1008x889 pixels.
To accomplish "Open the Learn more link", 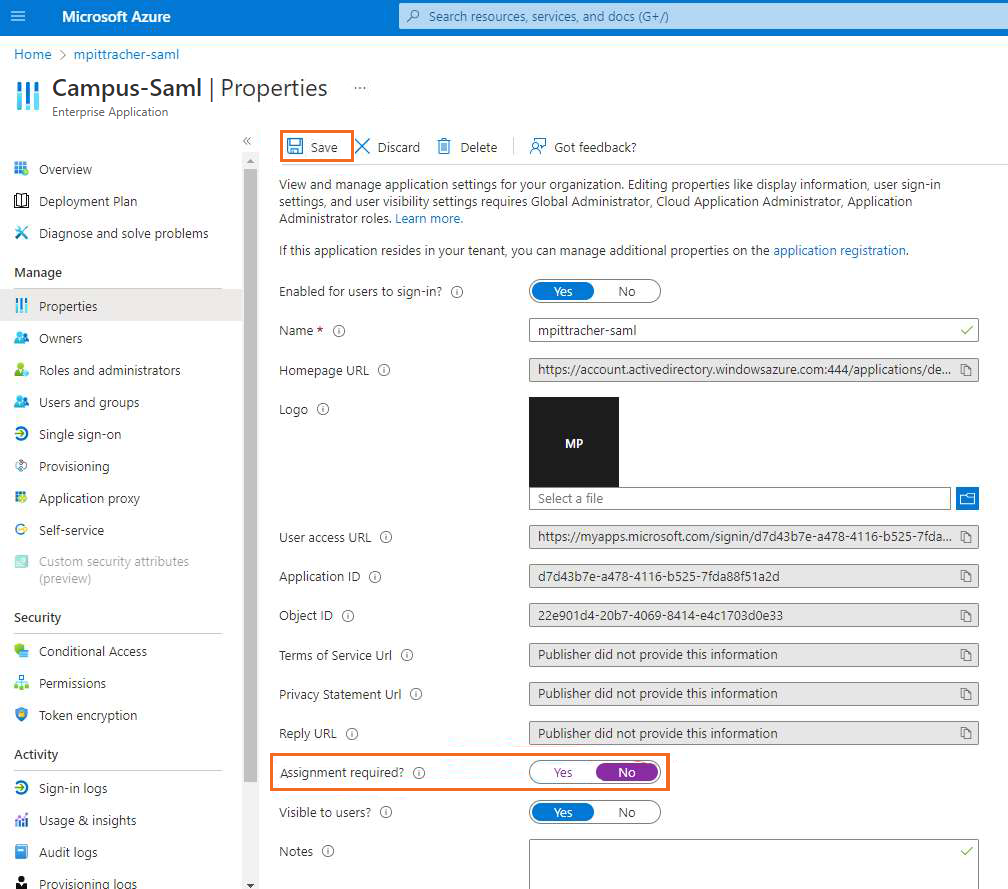I will [429, 219].
